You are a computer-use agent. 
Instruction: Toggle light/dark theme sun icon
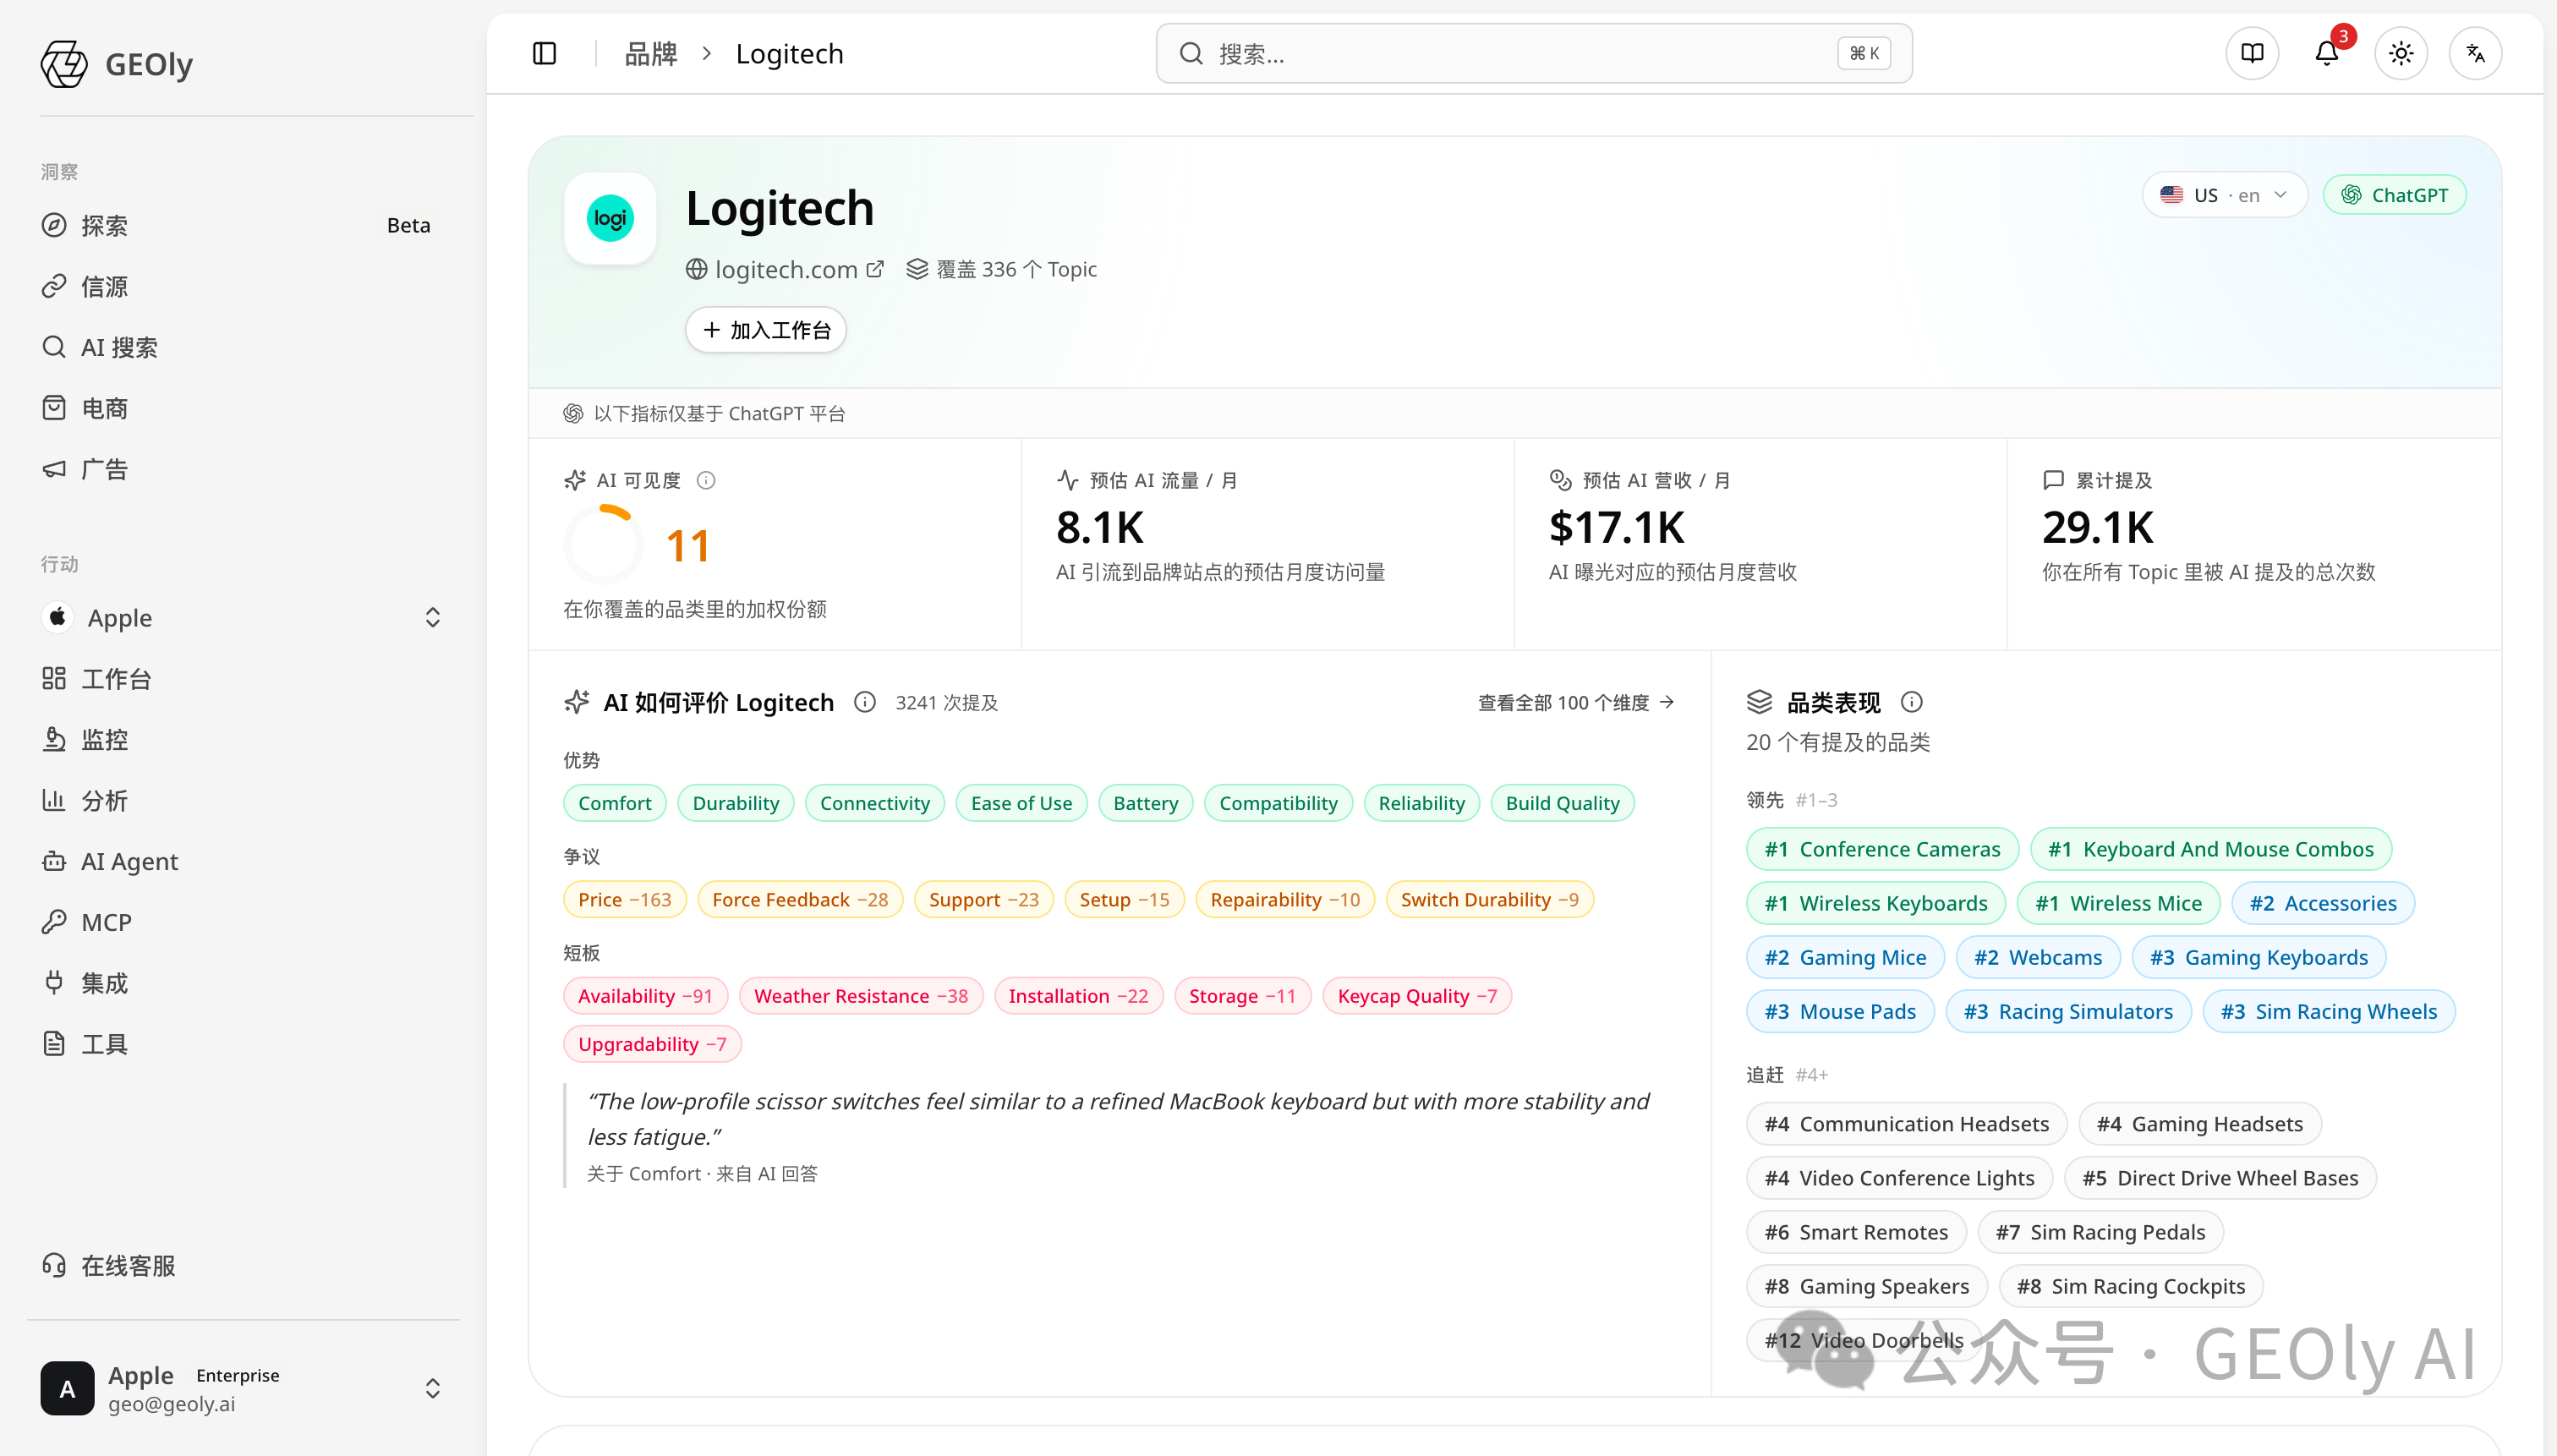tap(2401, 53)
